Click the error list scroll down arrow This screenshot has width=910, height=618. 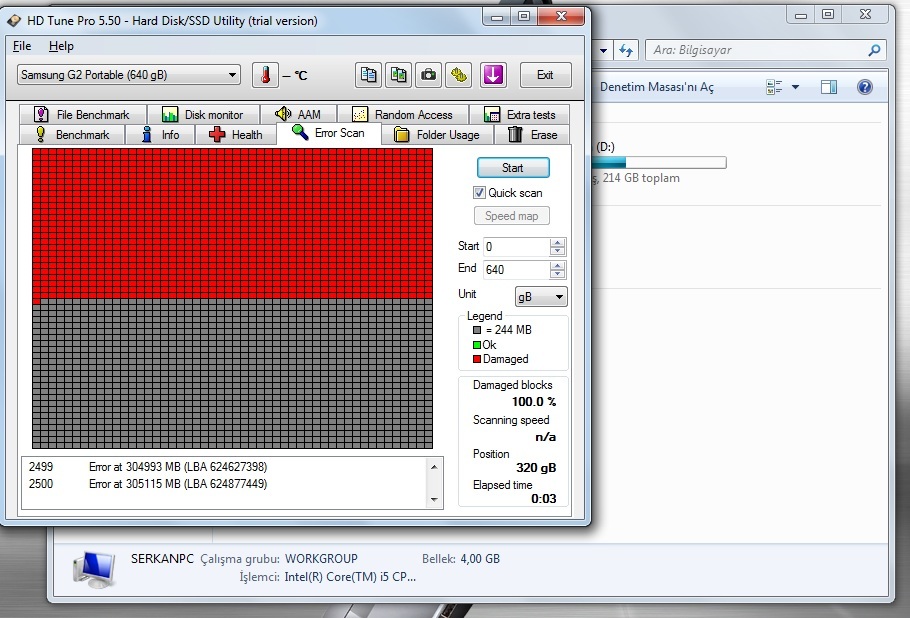(434, 500)
